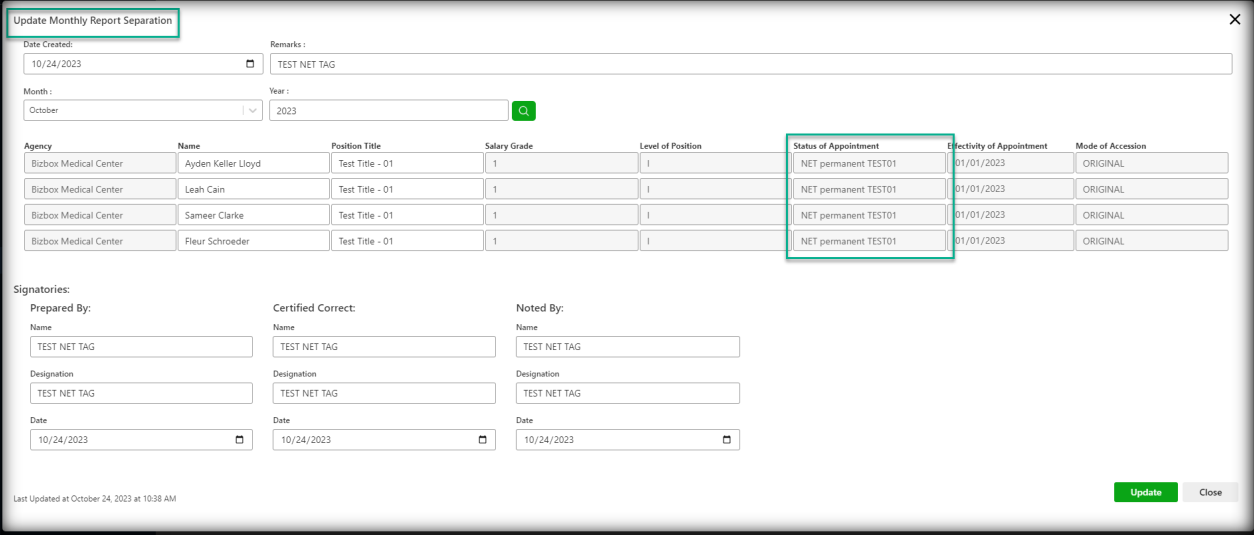Open Prepared By date calendar picker

pyautogui.click(x=239, y=440)
